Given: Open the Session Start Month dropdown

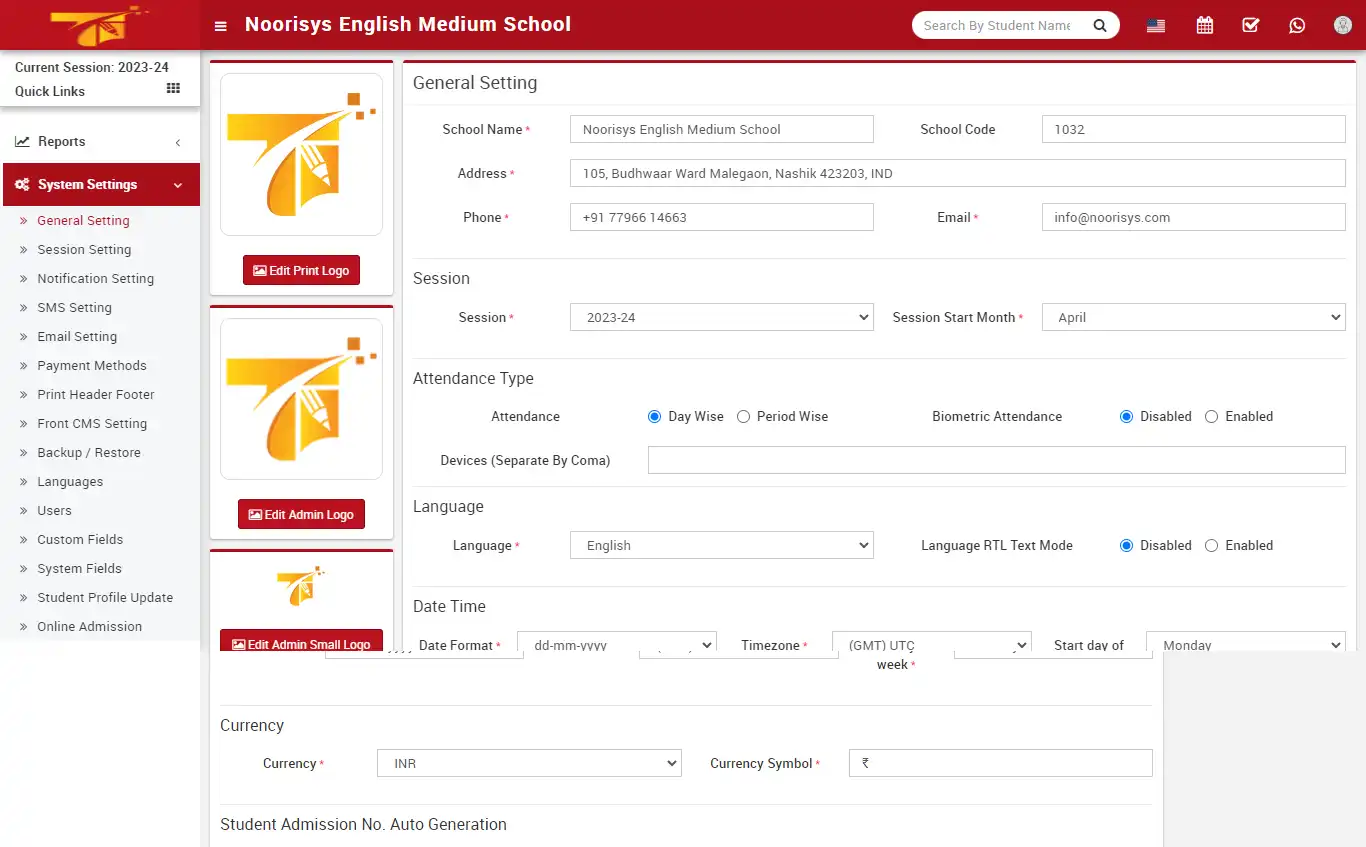Looking at the screenshot, I should [1193, 317].
